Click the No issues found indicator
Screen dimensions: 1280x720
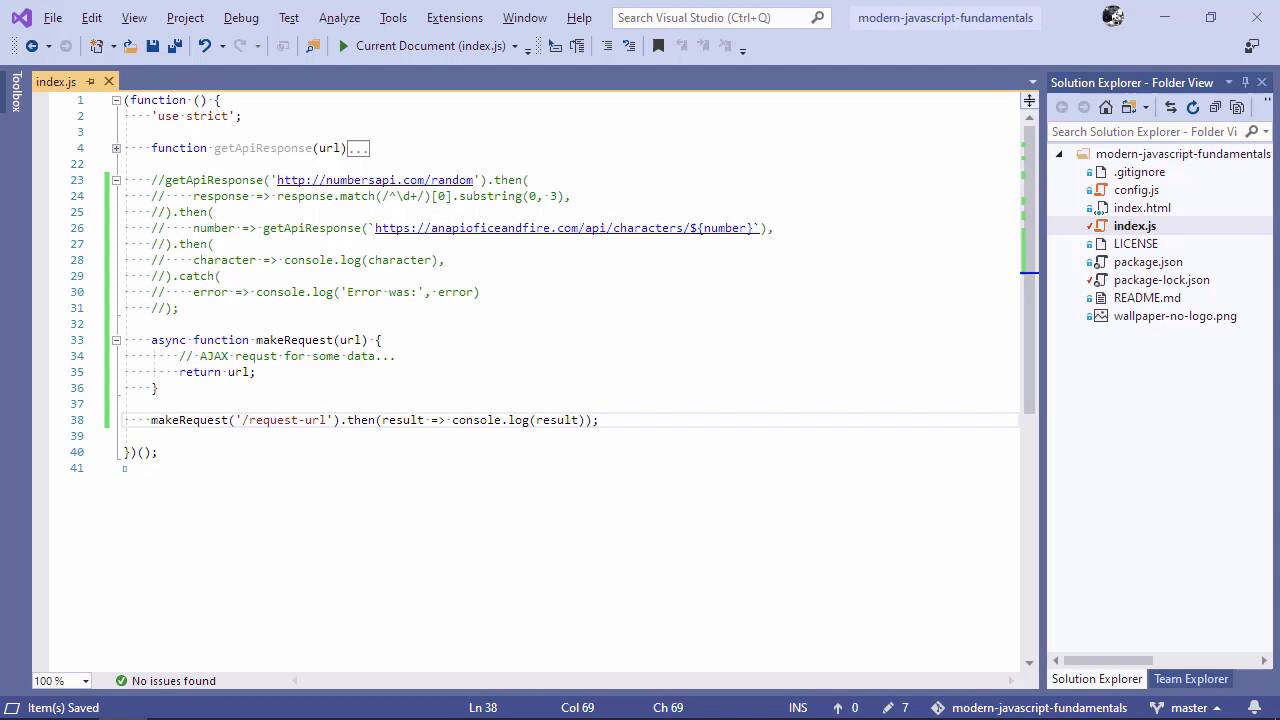point(165,681)
